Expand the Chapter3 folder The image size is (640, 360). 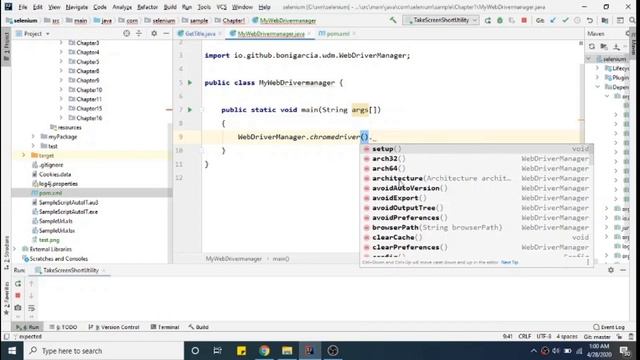click(61, 42)
